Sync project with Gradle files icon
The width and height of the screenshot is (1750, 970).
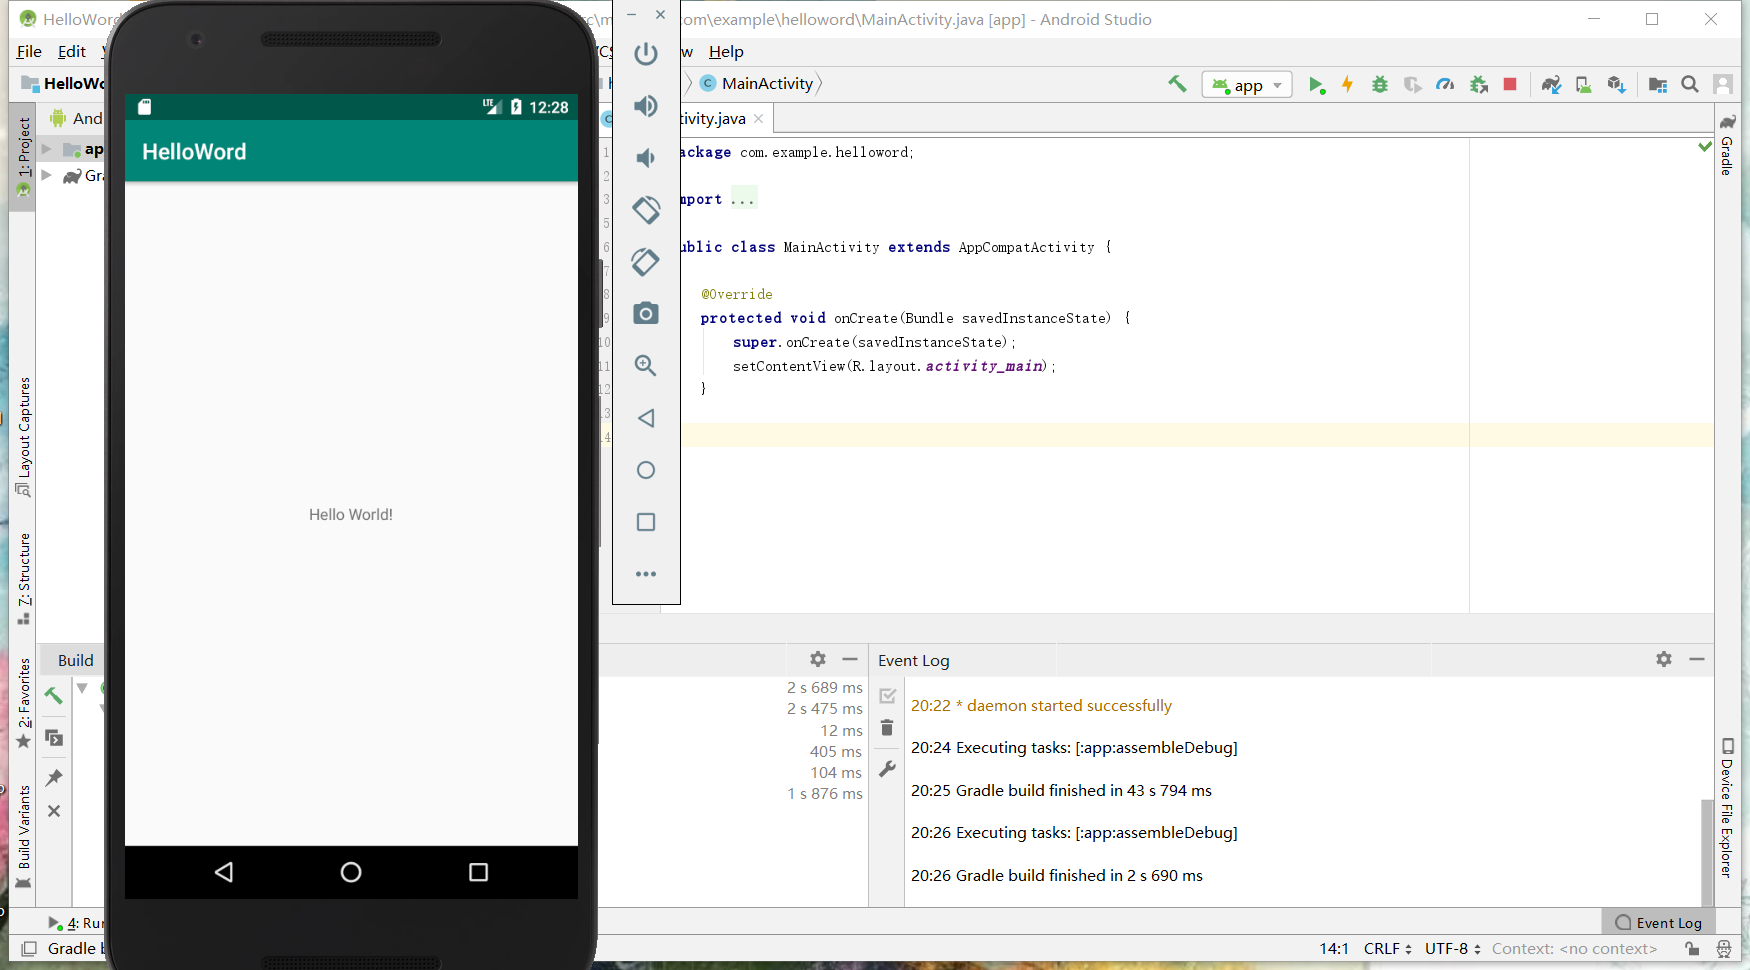(x=1551, y=85)
